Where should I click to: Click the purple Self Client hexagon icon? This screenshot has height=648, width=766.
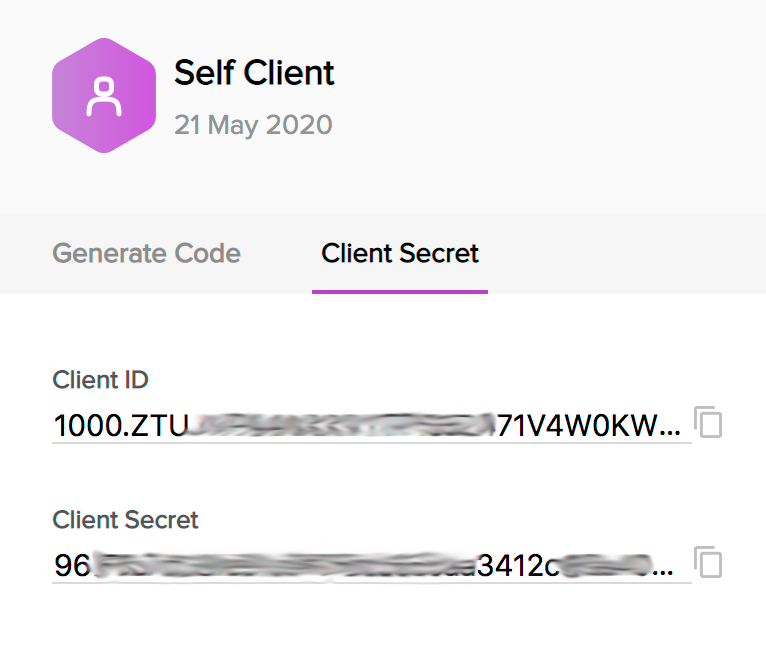(x=104, y=96)
